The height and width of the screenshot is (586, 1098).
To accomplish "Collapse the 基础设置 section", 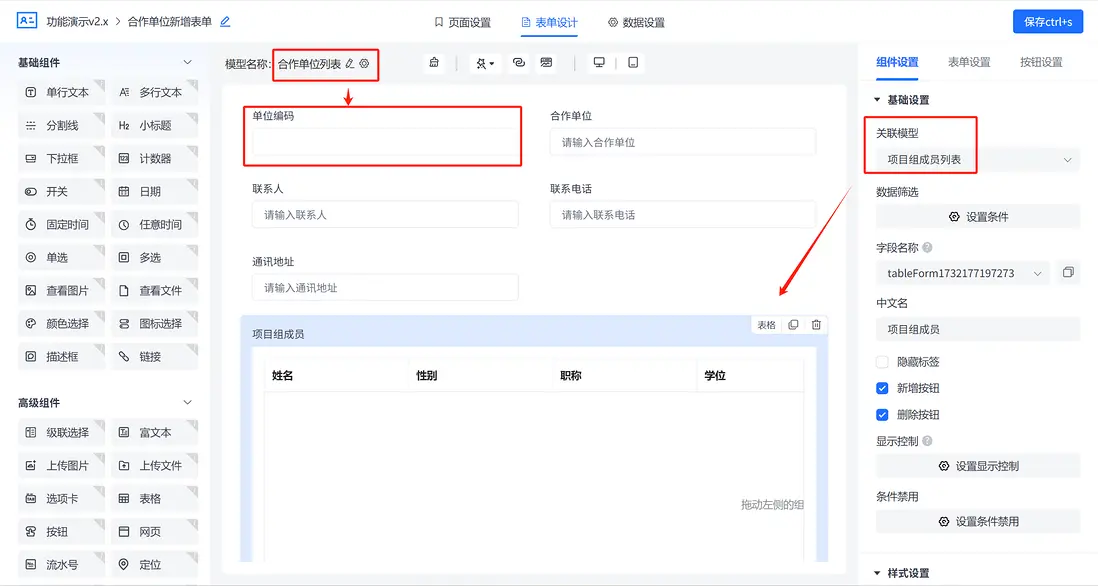I will 877,99.
